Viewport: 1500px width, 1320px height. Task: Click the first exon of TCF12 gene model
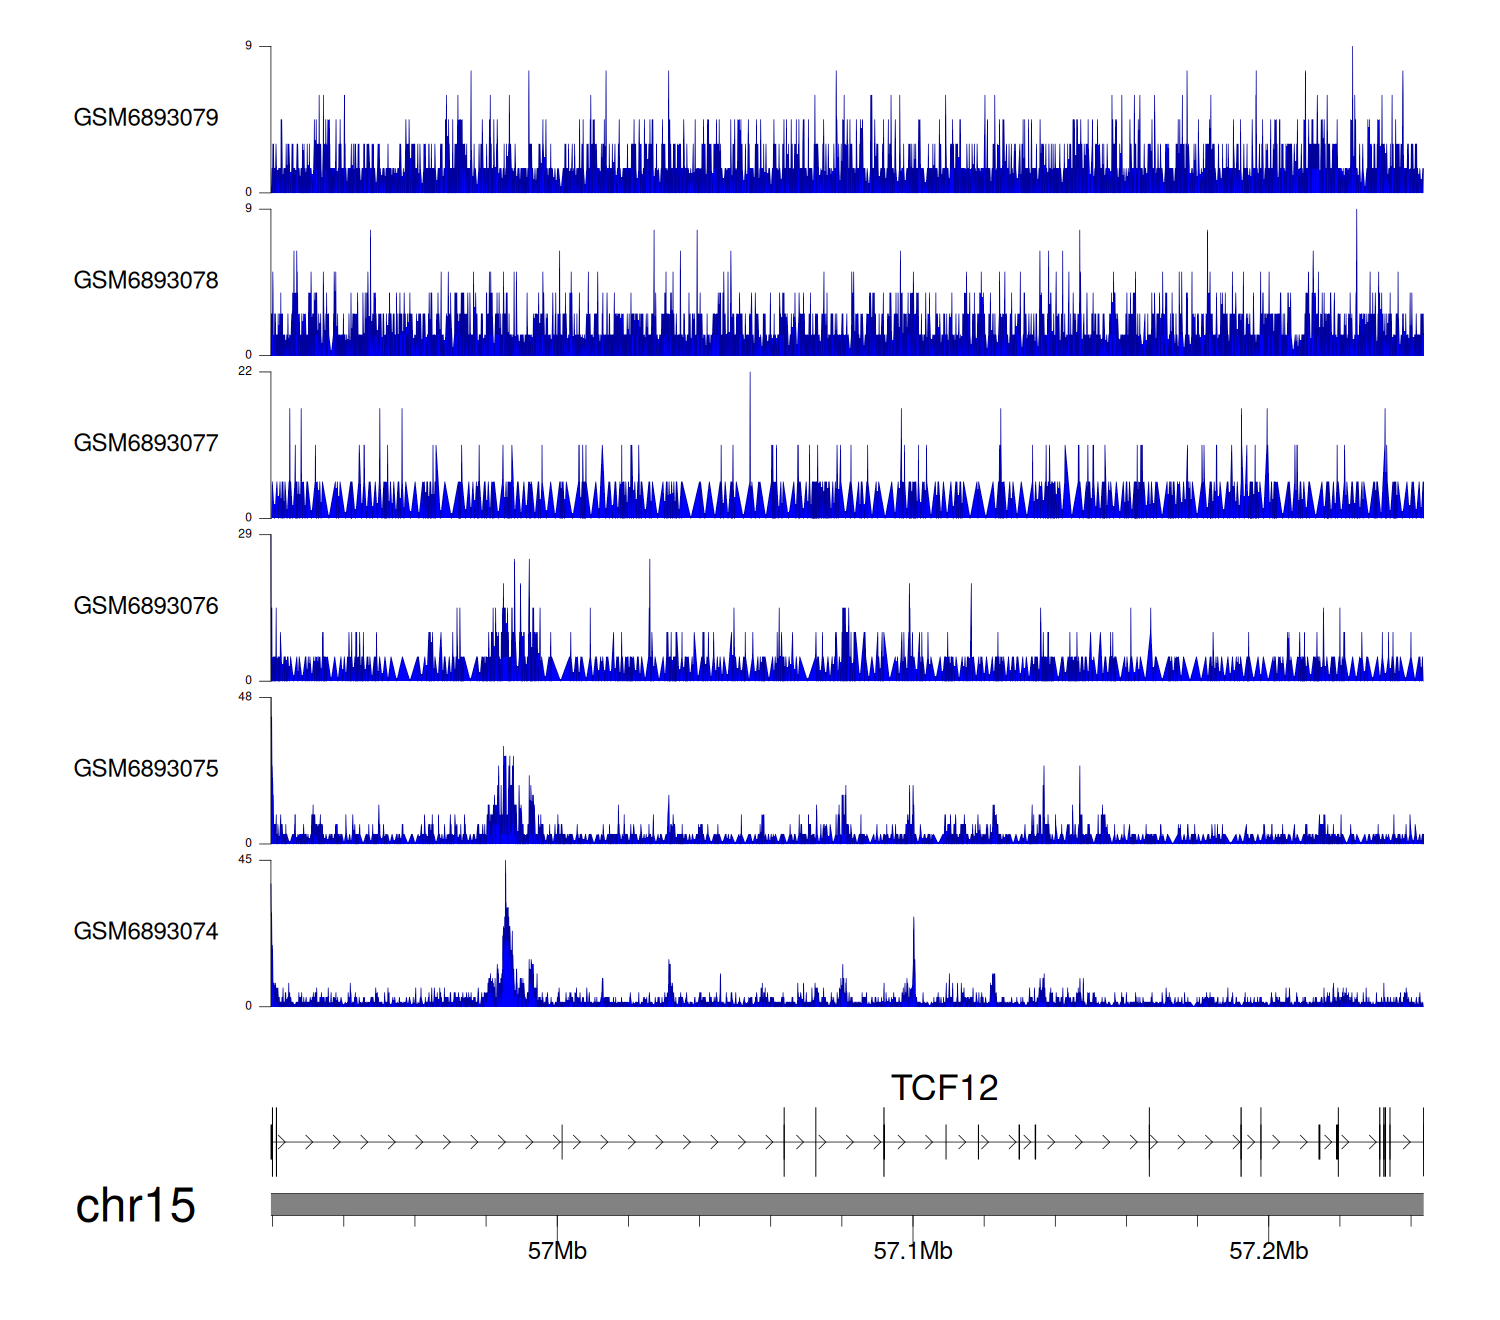tap(272, 1142)
